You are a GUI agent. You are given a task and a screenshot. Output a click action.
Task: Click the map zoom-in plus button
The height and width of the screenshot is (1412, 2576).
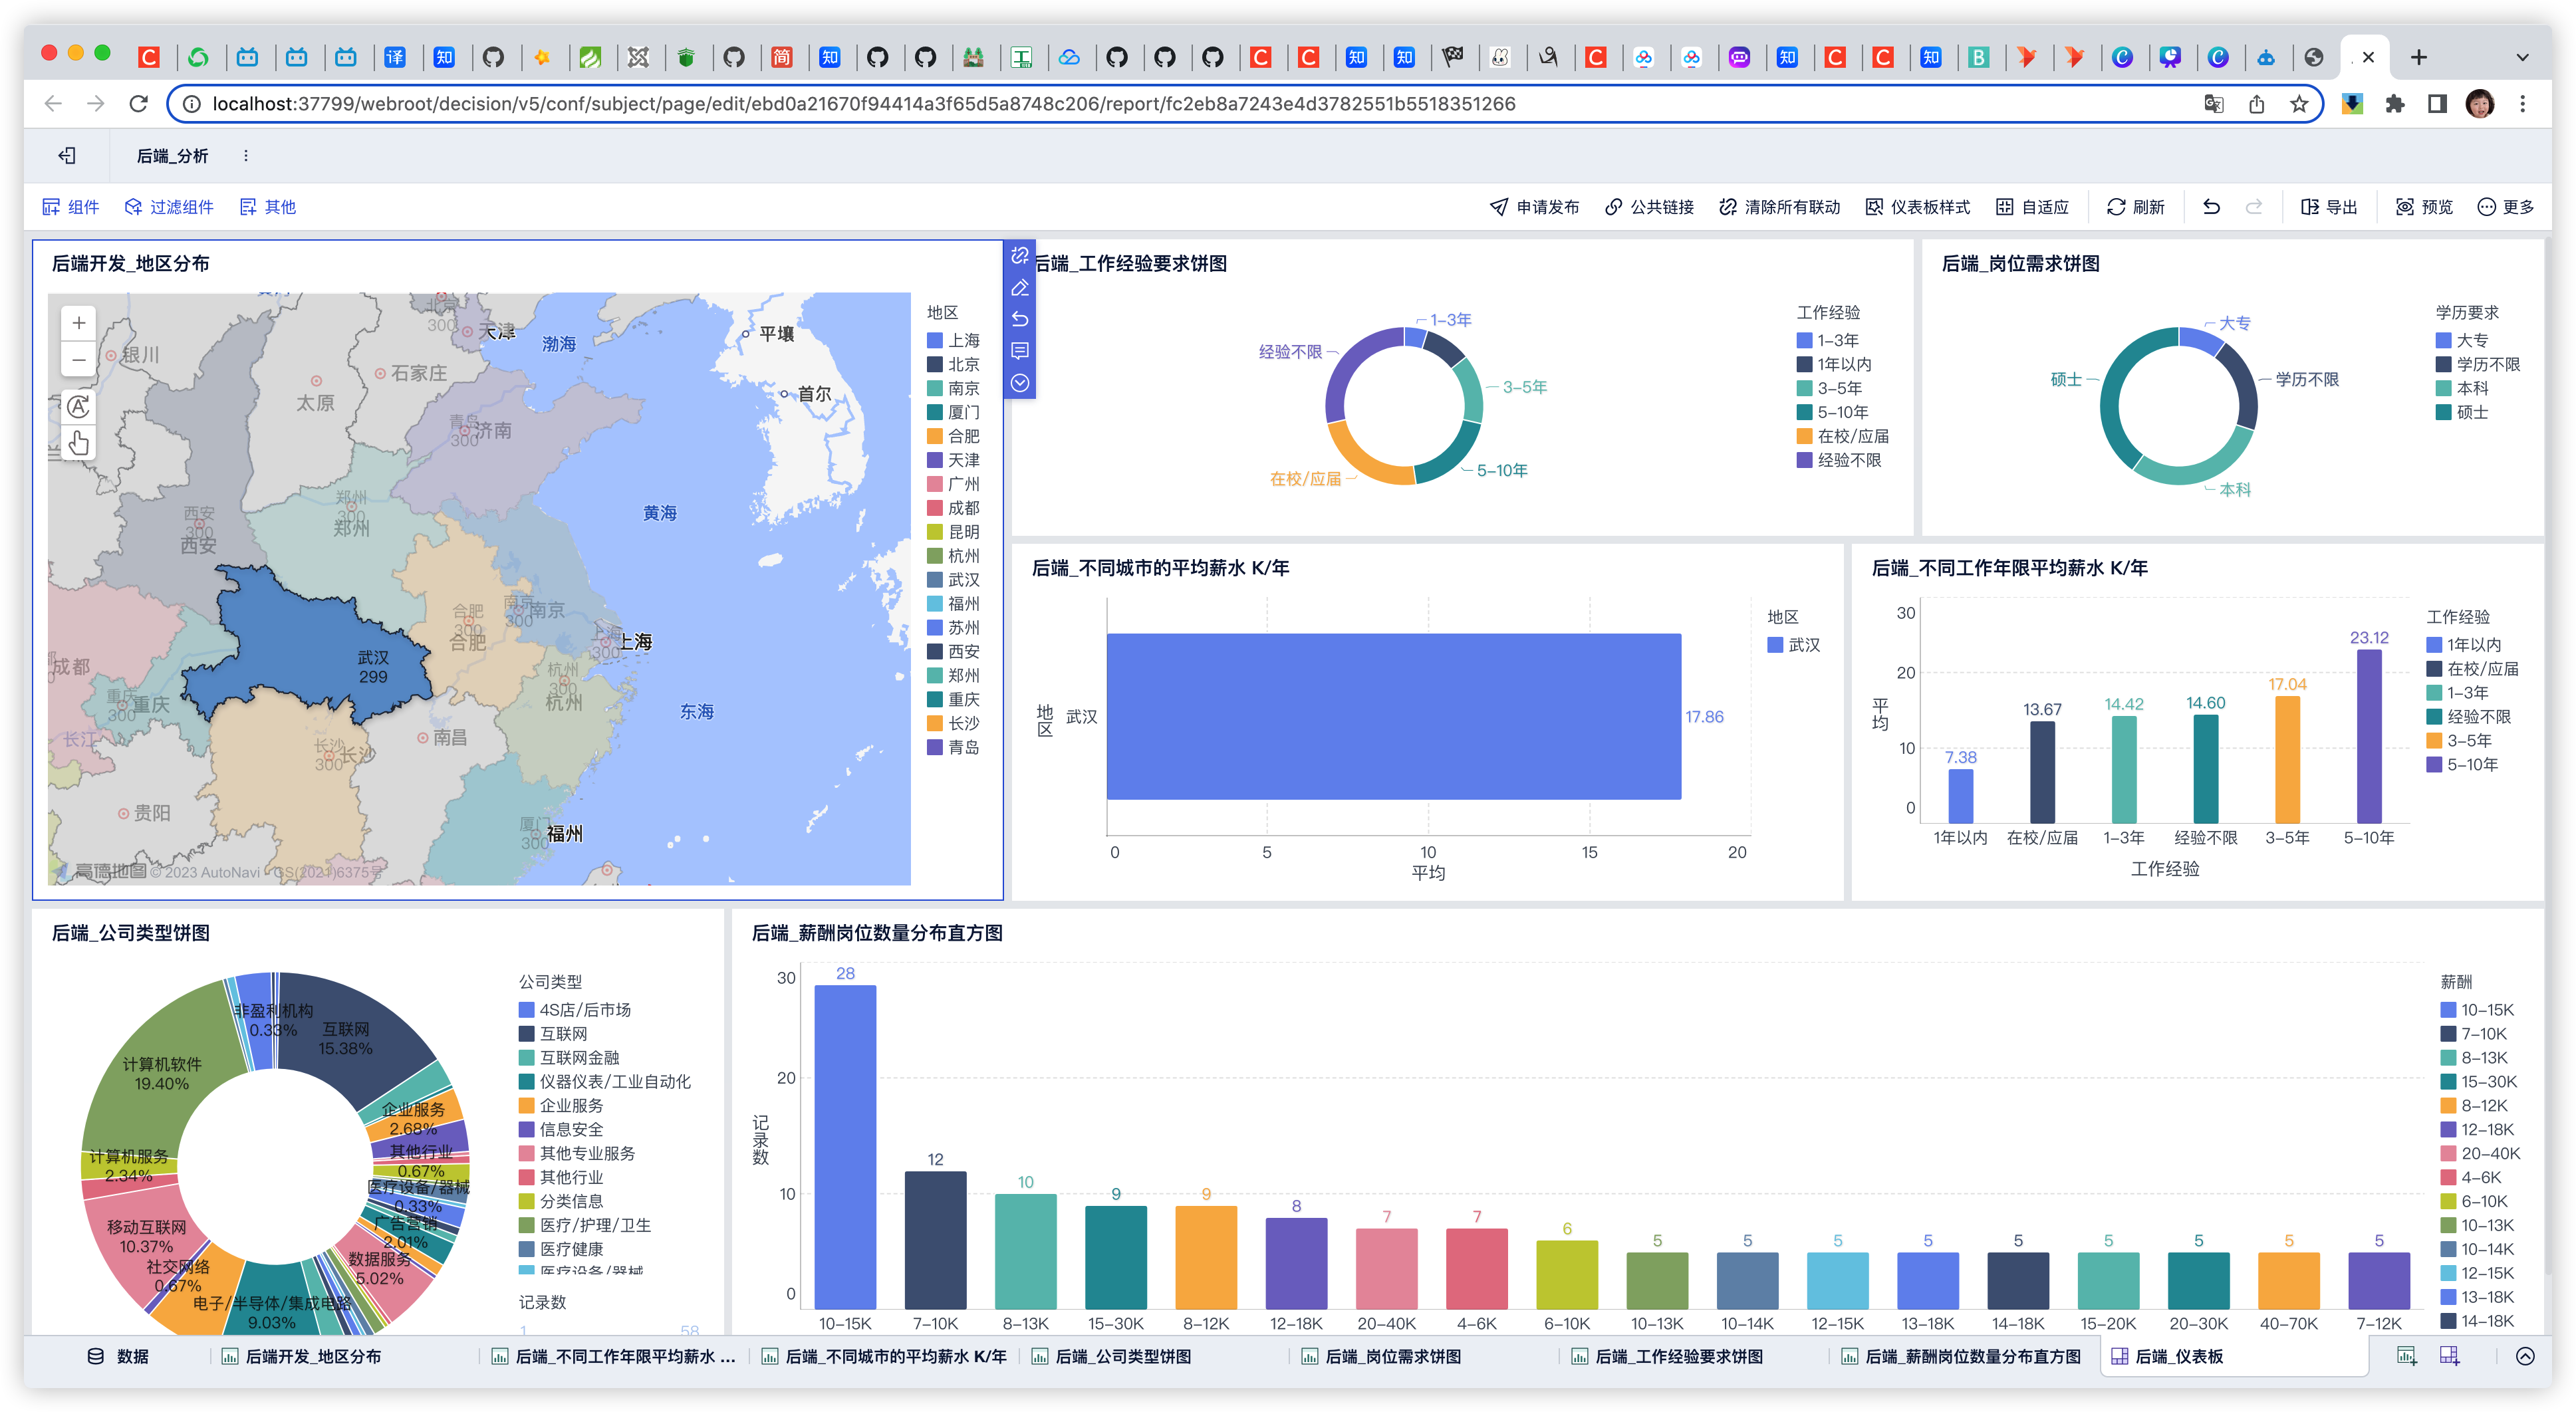click(79, 323)
